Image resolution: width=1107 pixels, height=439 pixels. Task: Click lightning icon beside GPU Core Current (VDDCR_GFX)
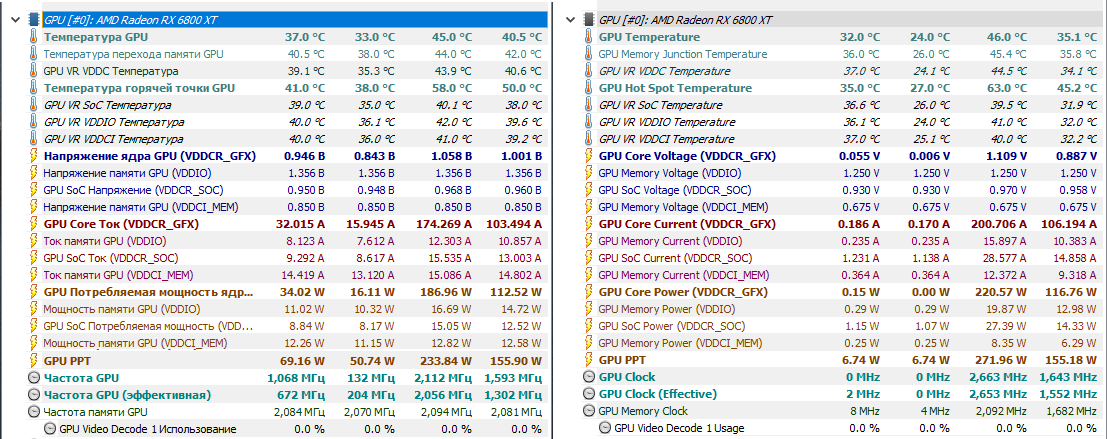(x=589, y=224)
